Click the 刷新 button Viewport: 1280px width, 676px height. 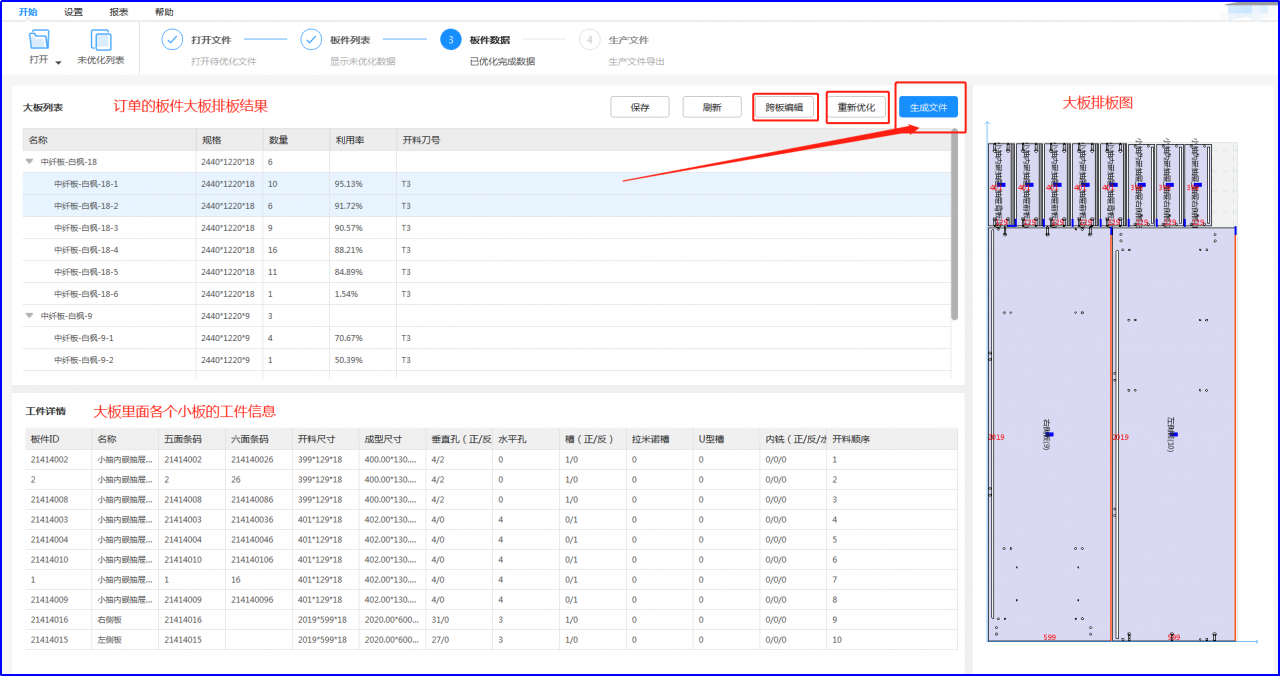pyautogui.click(x=712, y=107)
